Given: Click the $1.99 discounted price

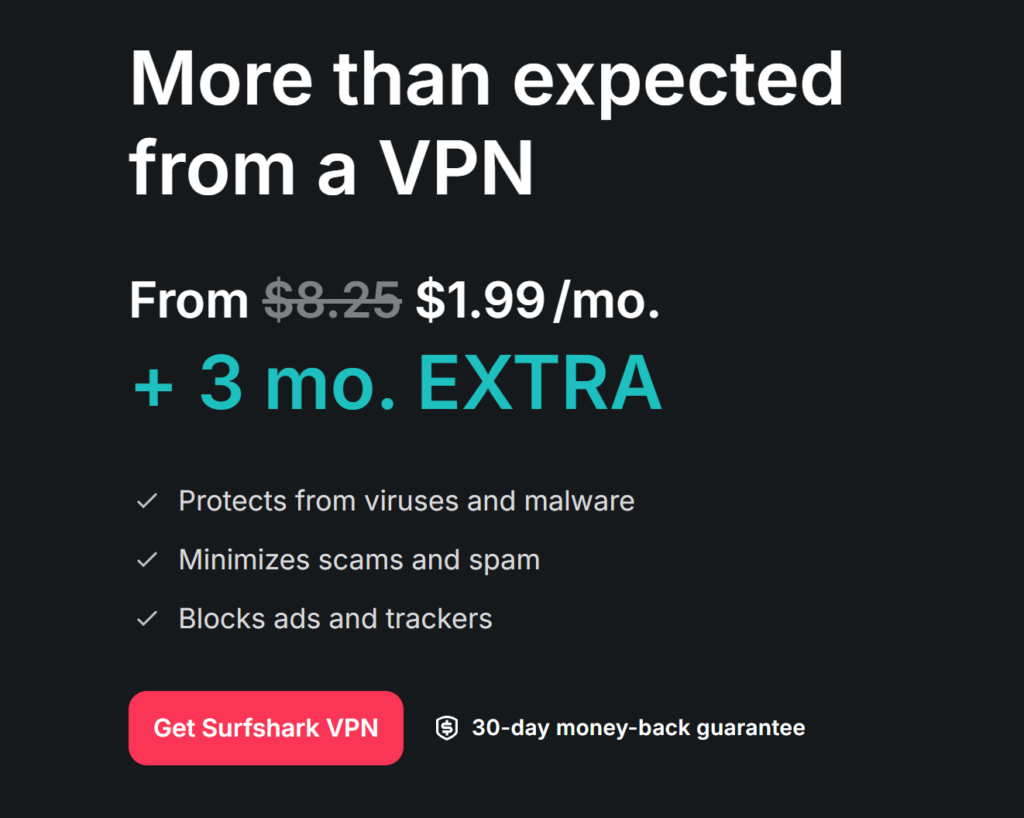Looking at the screenshot, I should (x=481, y=300).
